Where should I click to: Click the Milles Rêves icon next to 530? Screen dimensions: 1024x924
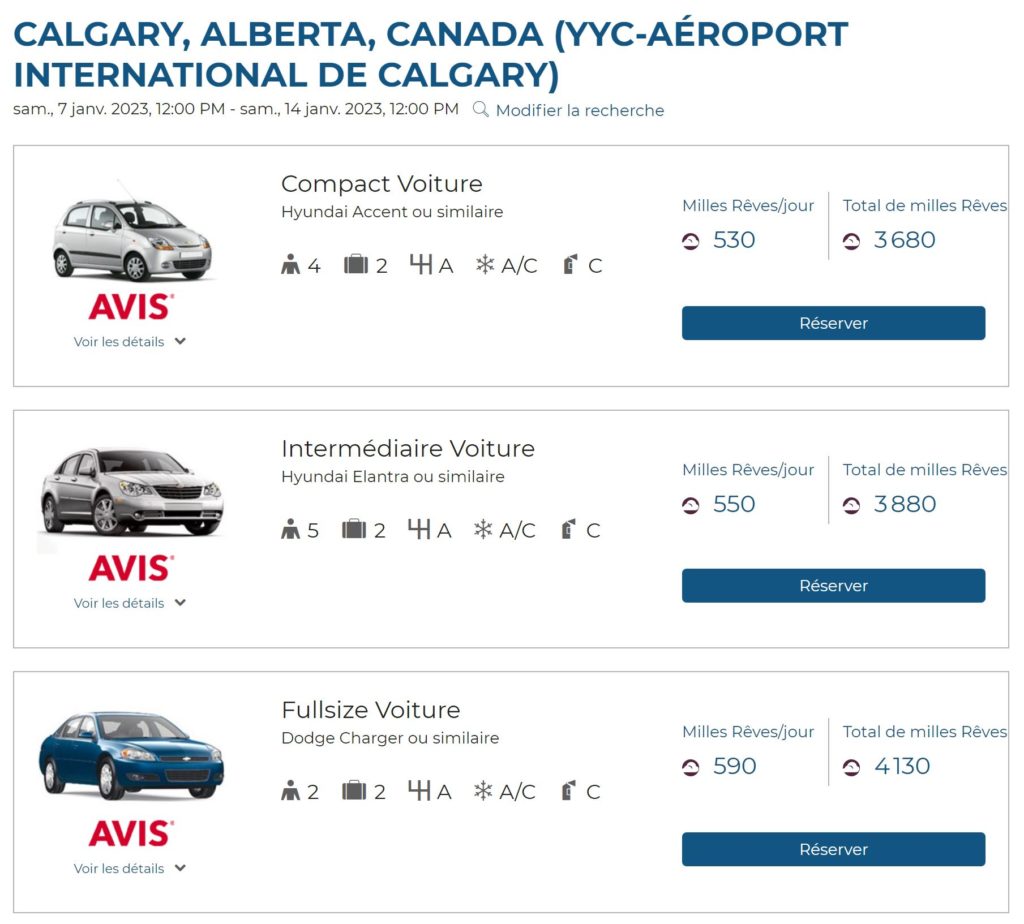point(689,240)
